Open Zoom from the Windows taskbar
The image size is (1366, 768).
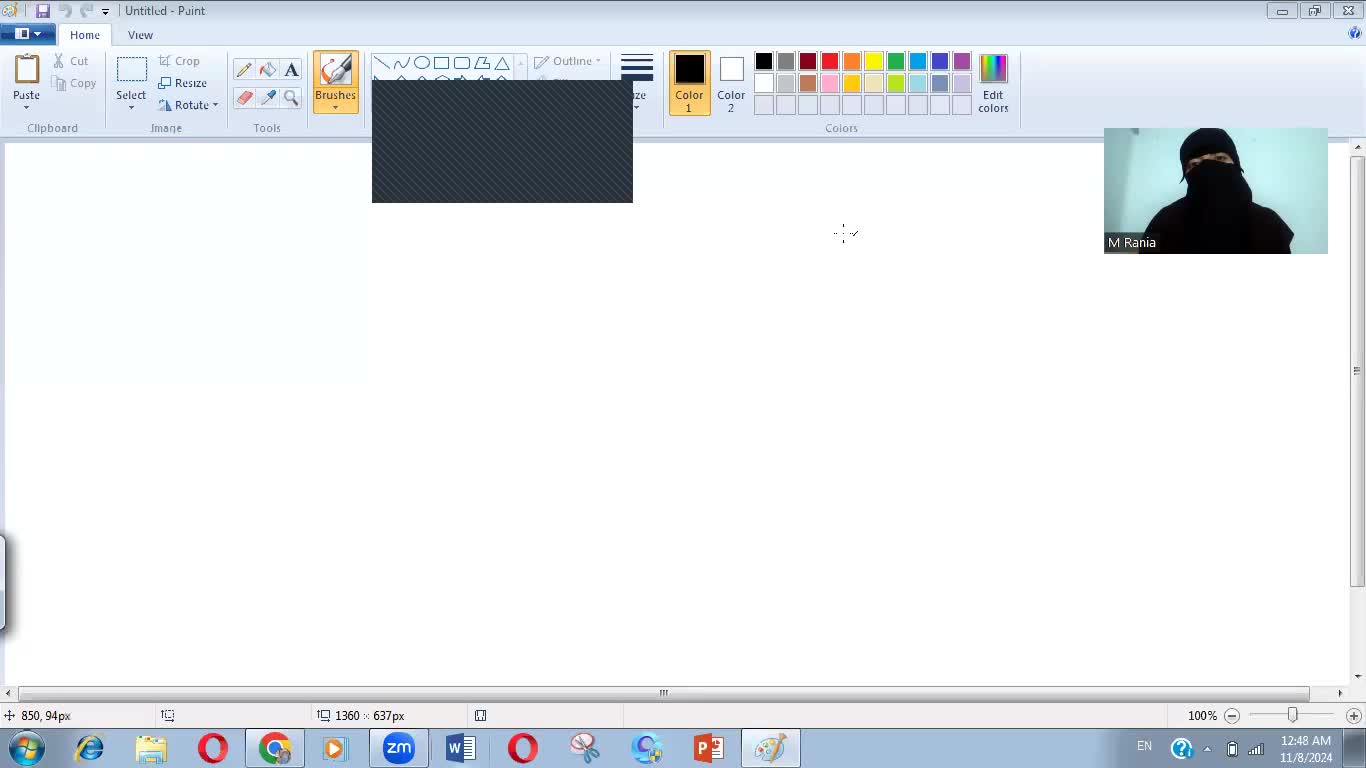(398, 748)
